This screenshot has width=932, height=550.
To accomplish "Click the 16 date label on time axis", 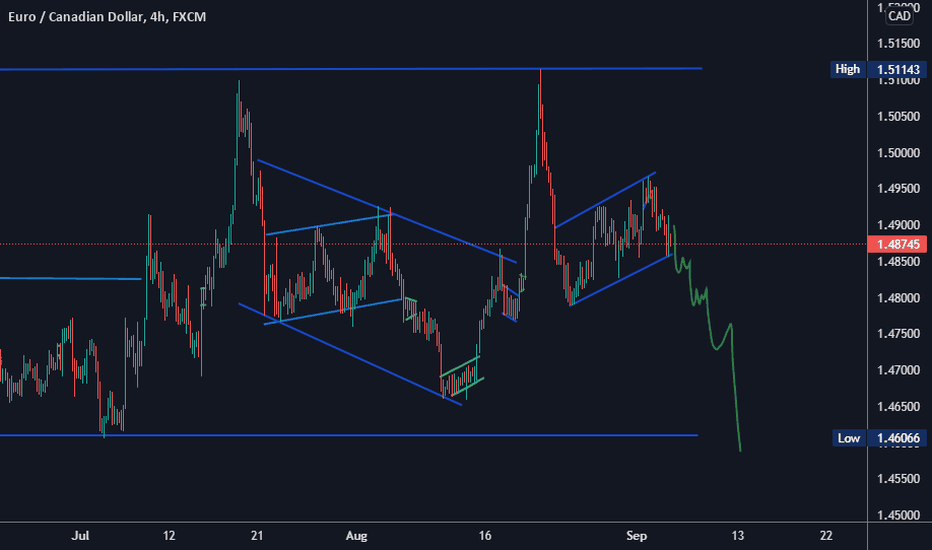I will point(485,536).
